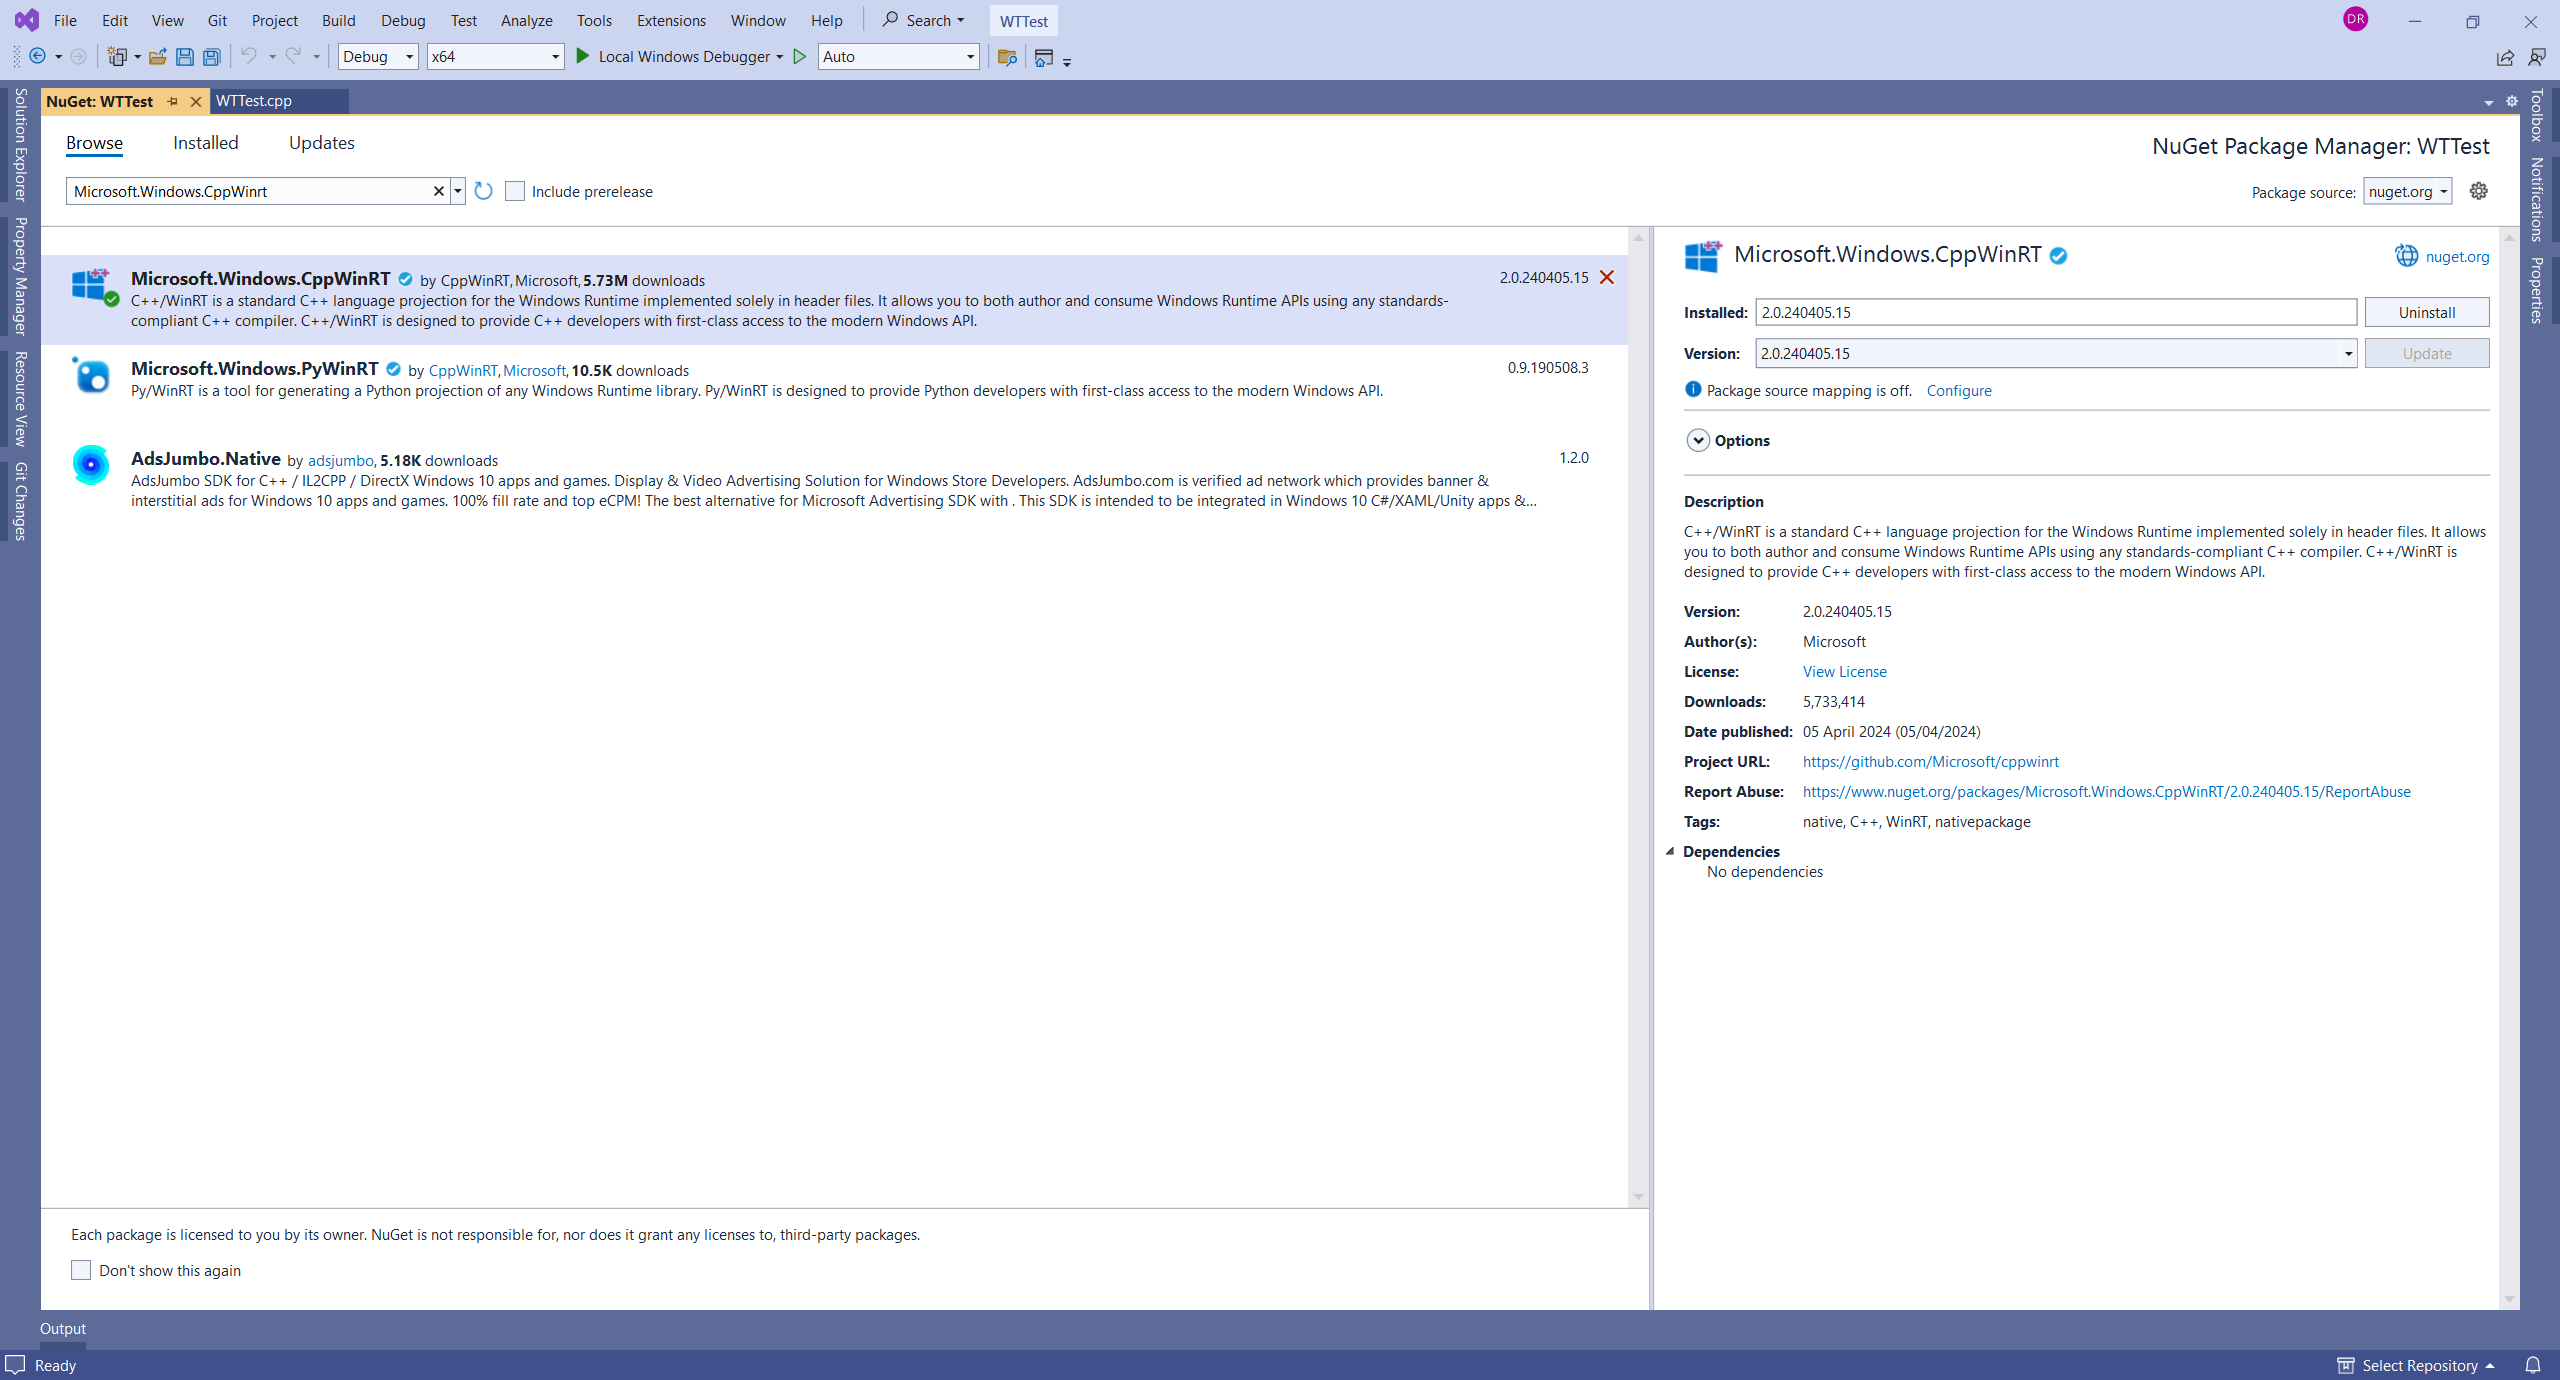2560x1380 pixels.
Task: Click the Visual Studio logo icon
Action: 27,20
